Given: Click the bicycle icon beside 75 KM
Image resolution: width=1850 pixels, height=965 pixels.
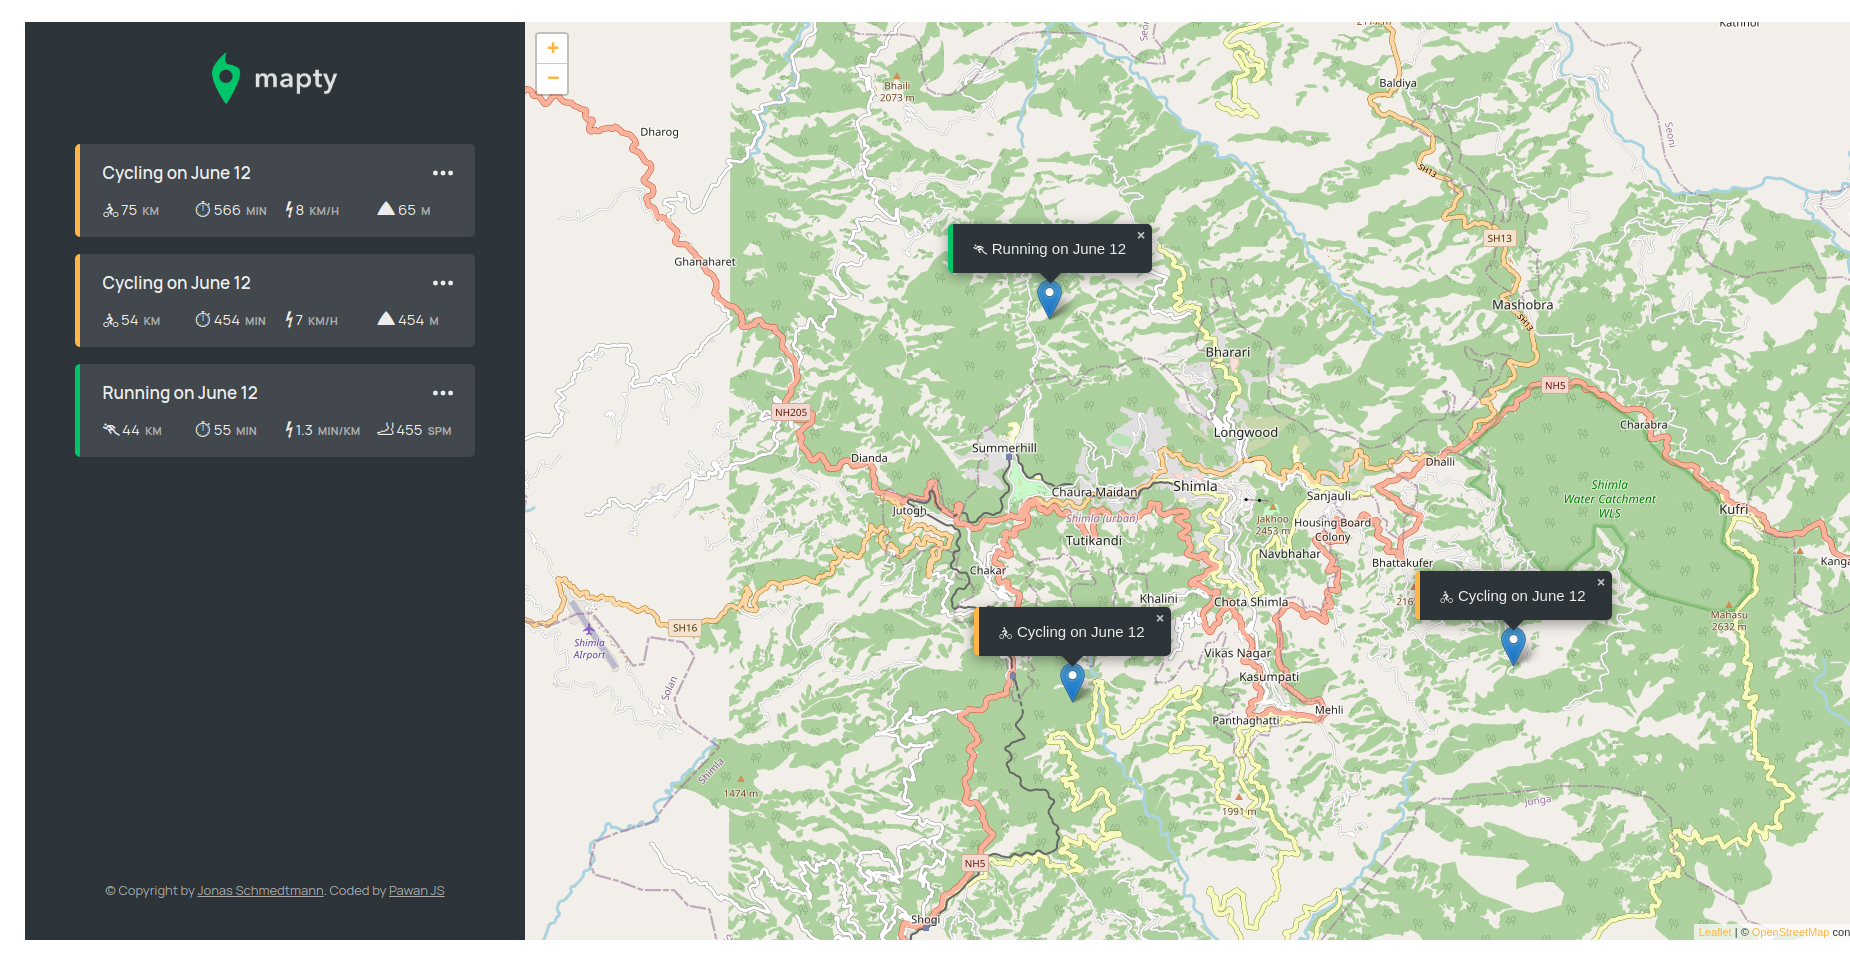Looking at the screenshot, I should (x=110, y=210).
